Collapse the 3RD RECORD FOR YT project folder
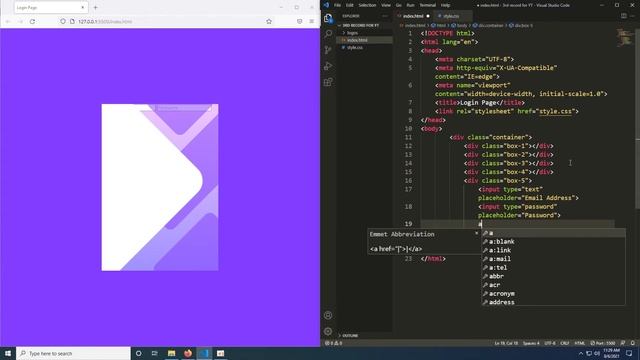 tap(361, 25)
